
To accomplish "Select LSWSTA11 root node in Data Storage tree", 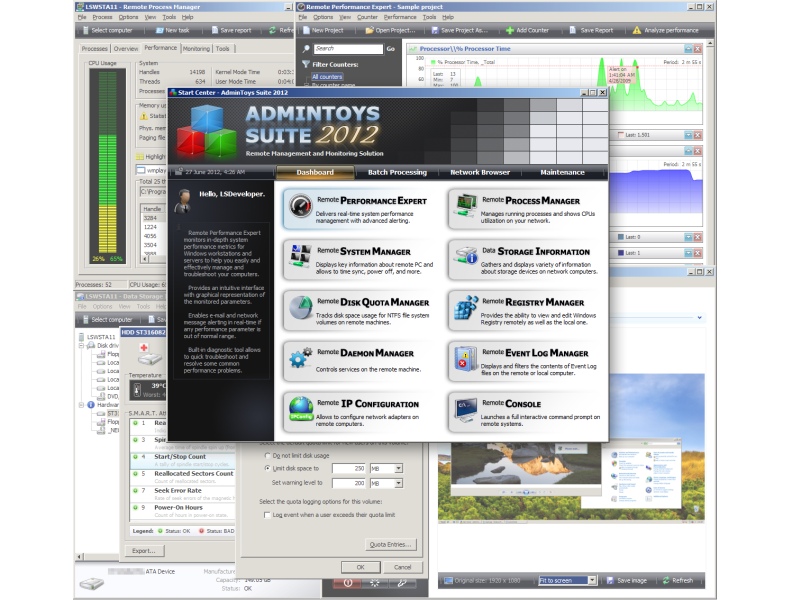I will 100,337.
